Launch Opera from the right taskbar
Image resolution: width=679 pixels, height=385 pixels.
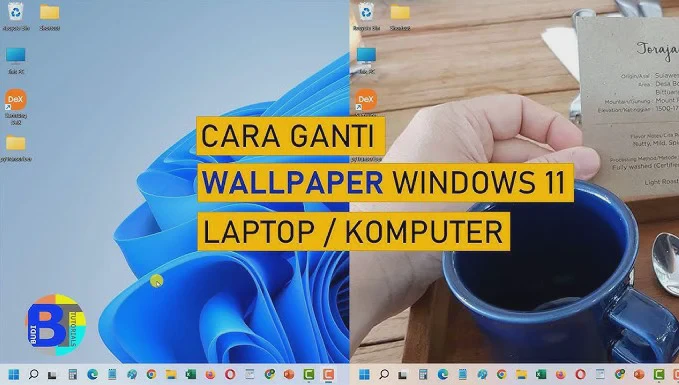pos(580,374)
